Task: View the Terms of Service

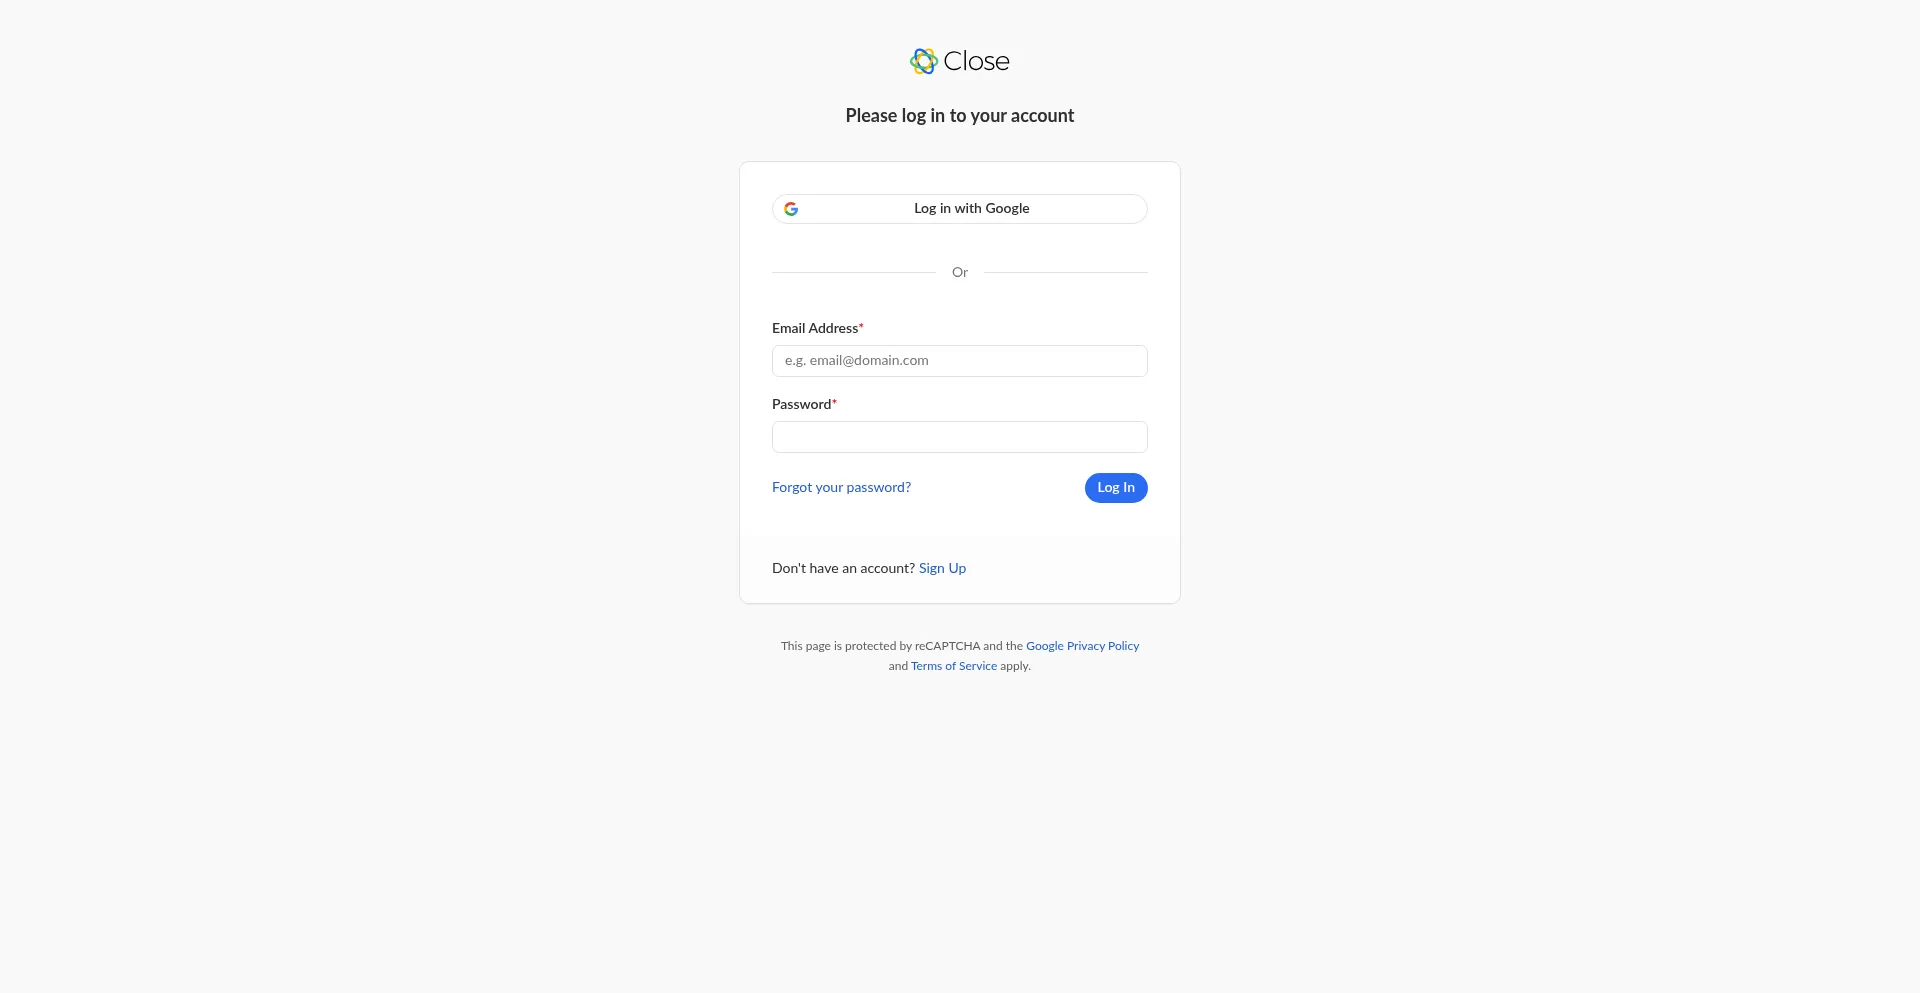Action: [x=953, y=666]
